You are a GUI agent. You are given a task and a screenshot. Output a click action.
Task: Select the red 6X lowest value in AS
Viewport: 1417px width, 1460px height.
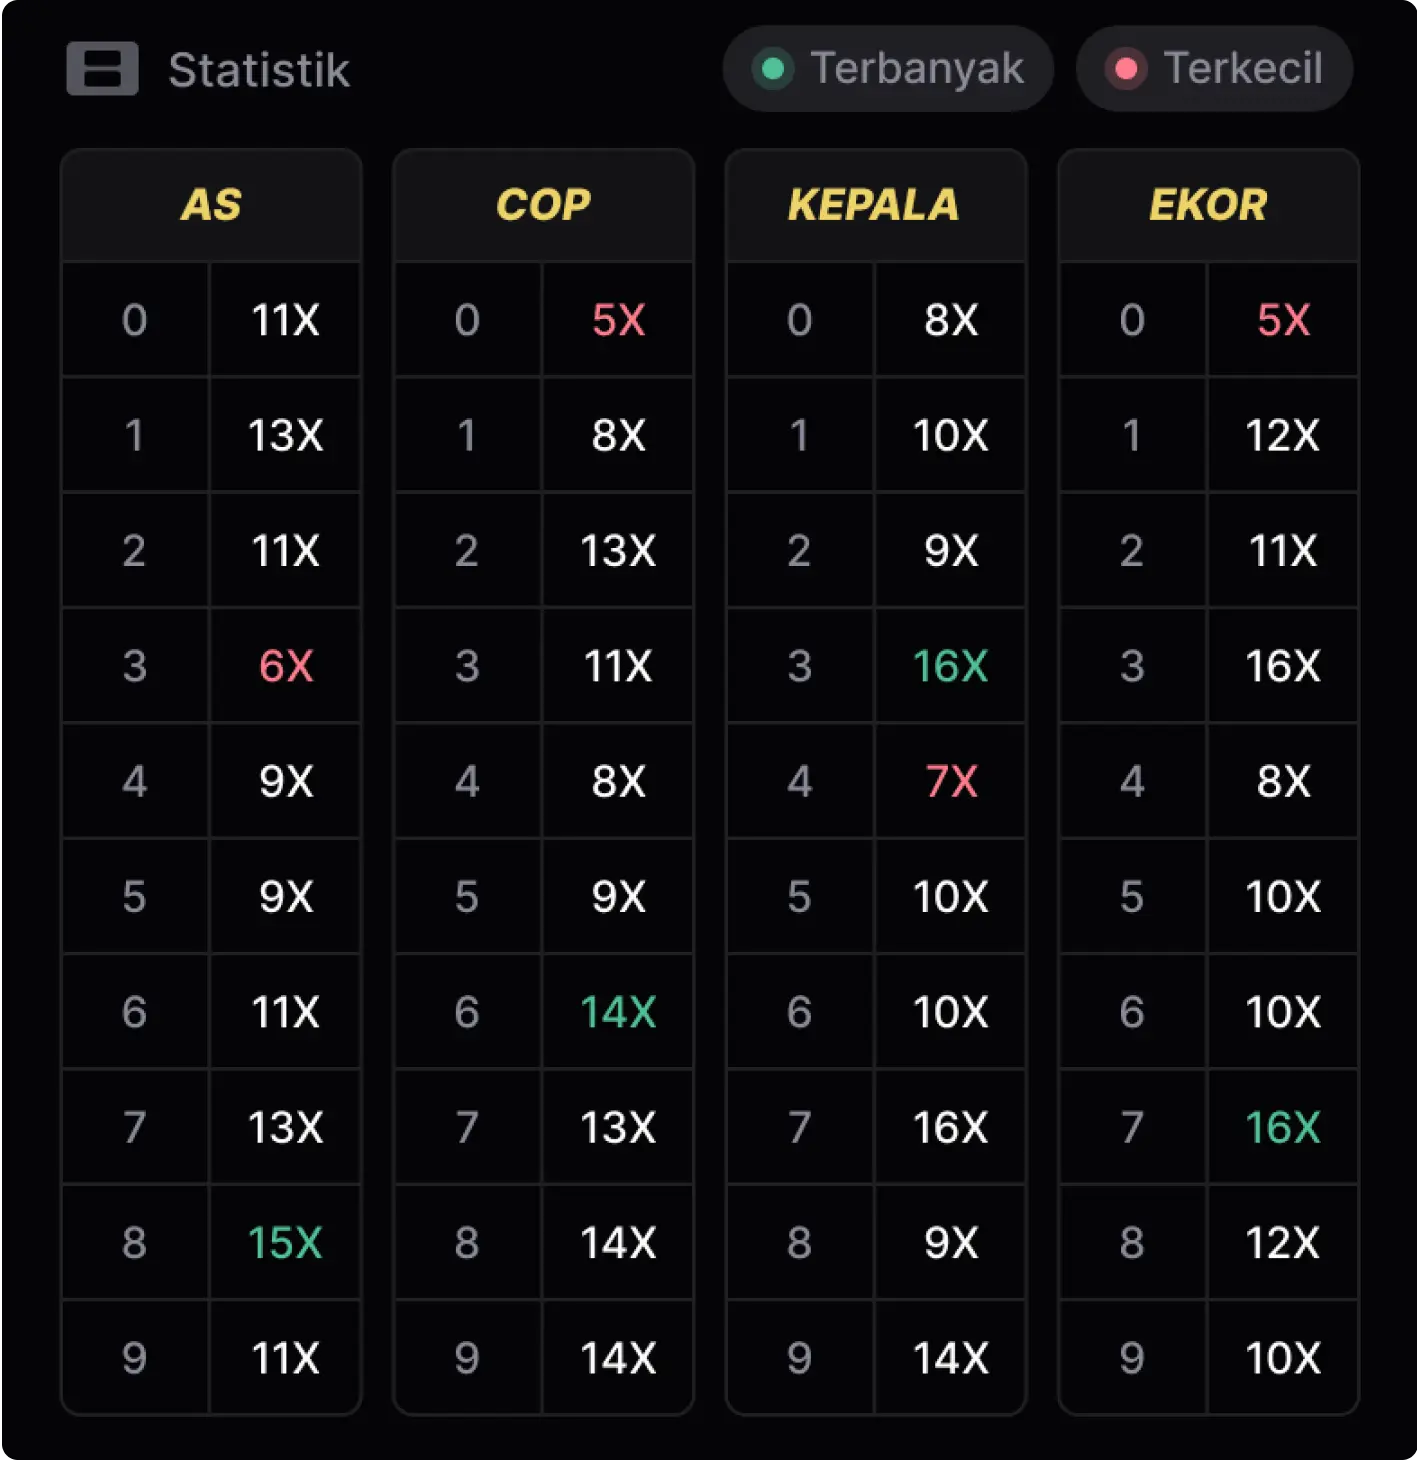(285, 665)
